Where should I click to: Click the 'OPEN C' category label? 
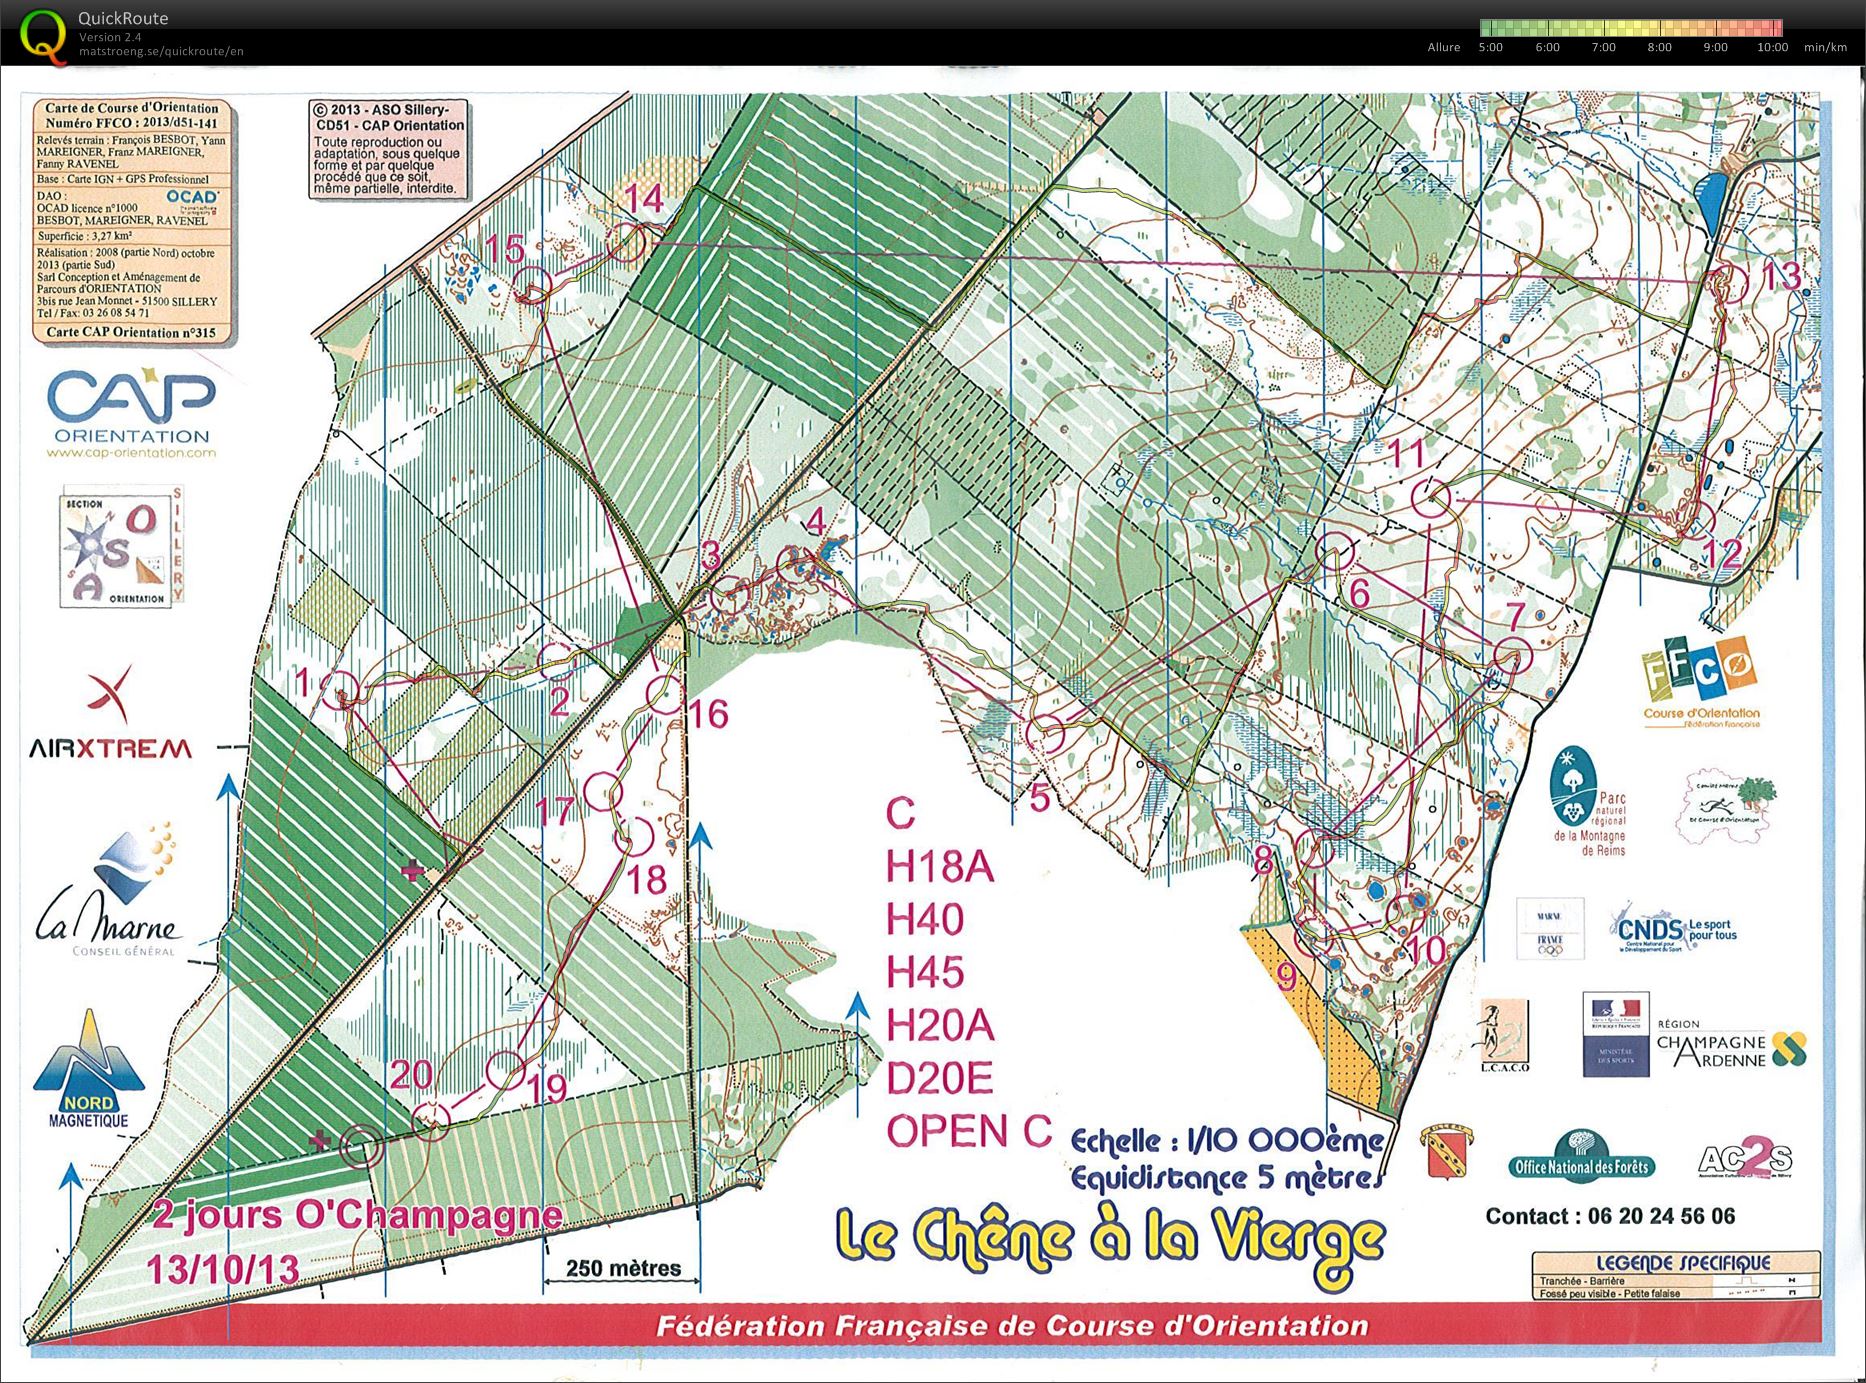(x=970, y=1131)
